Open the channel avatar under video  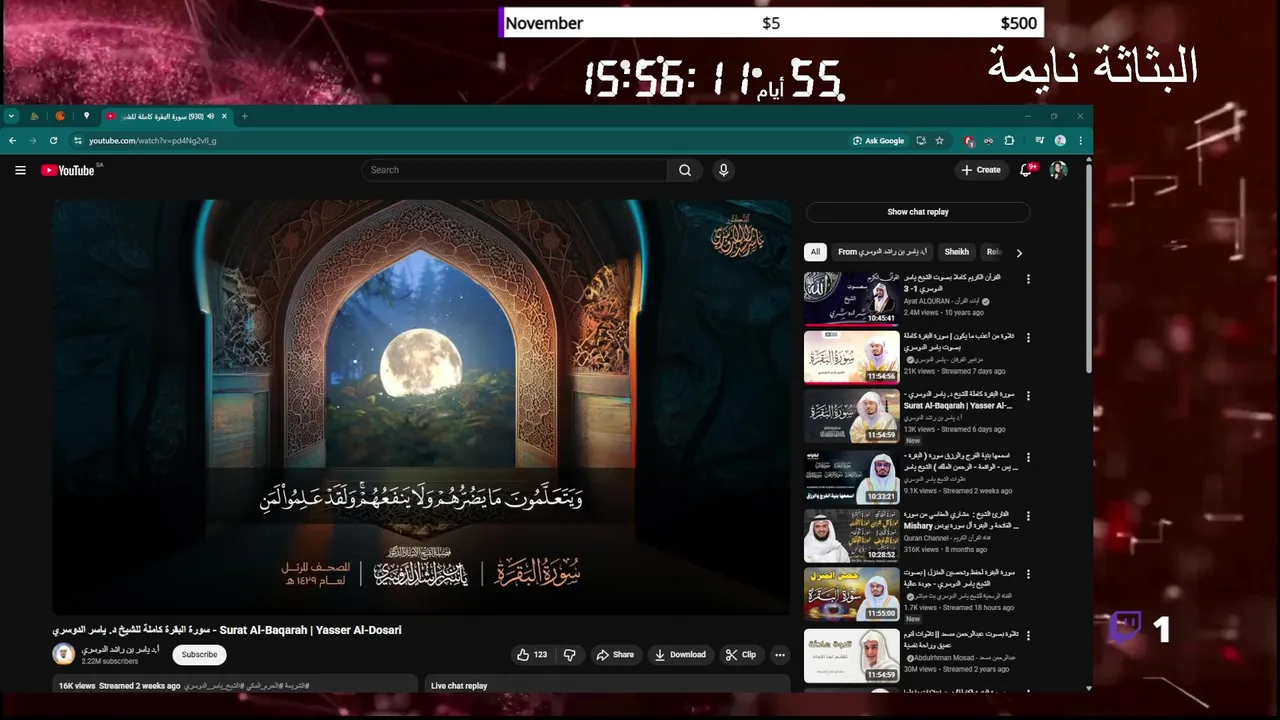(x=64, y=655)
